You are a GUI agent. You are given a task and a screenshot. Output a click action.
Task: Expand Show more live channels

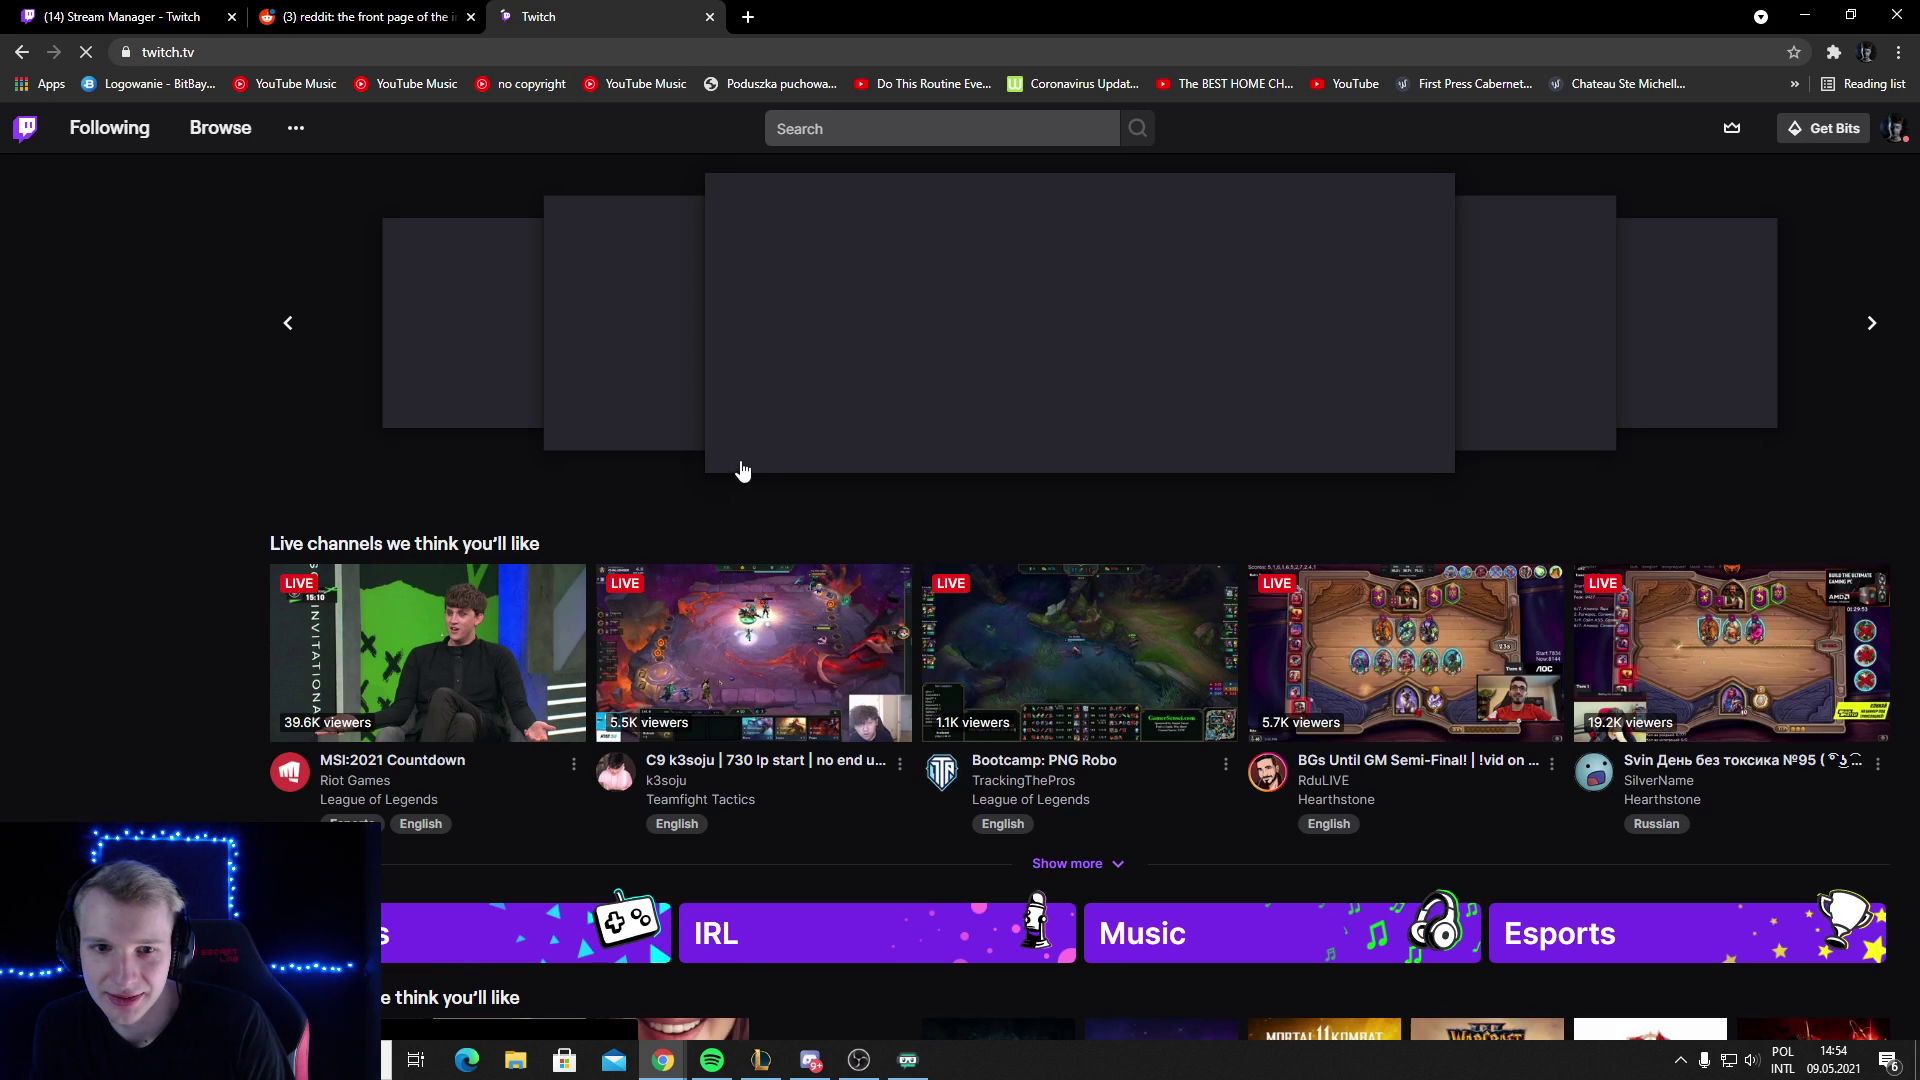tap(1078, 864)
